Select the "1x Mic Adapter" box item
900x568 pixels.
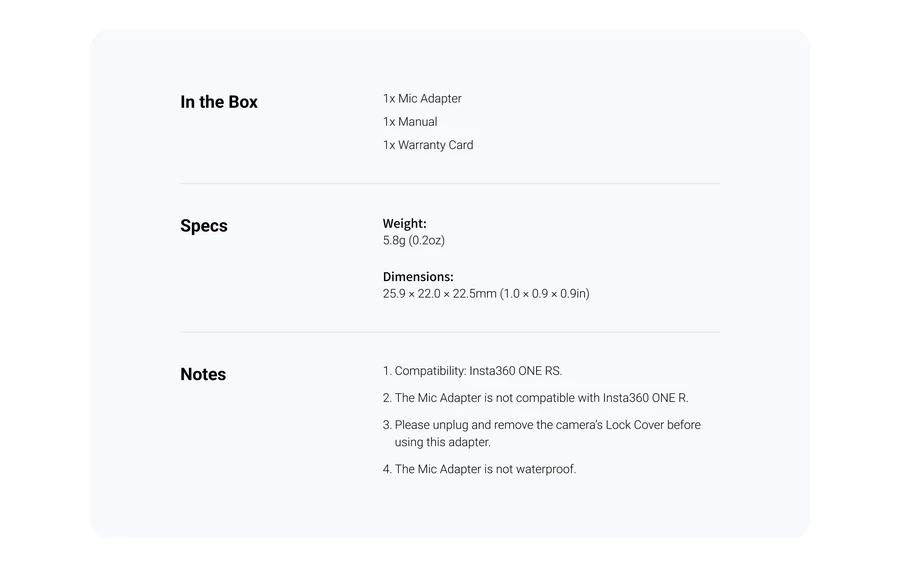pyautogui.click(x=422, y=99)
